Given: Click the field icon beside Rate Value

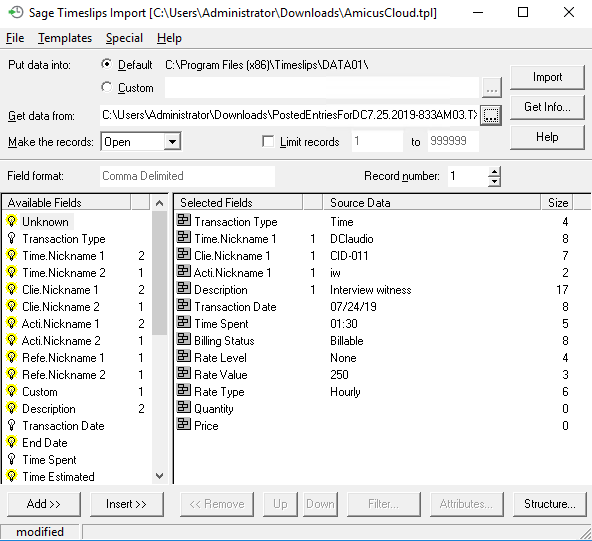Looking at the screenshot, I should pos(184,373).
